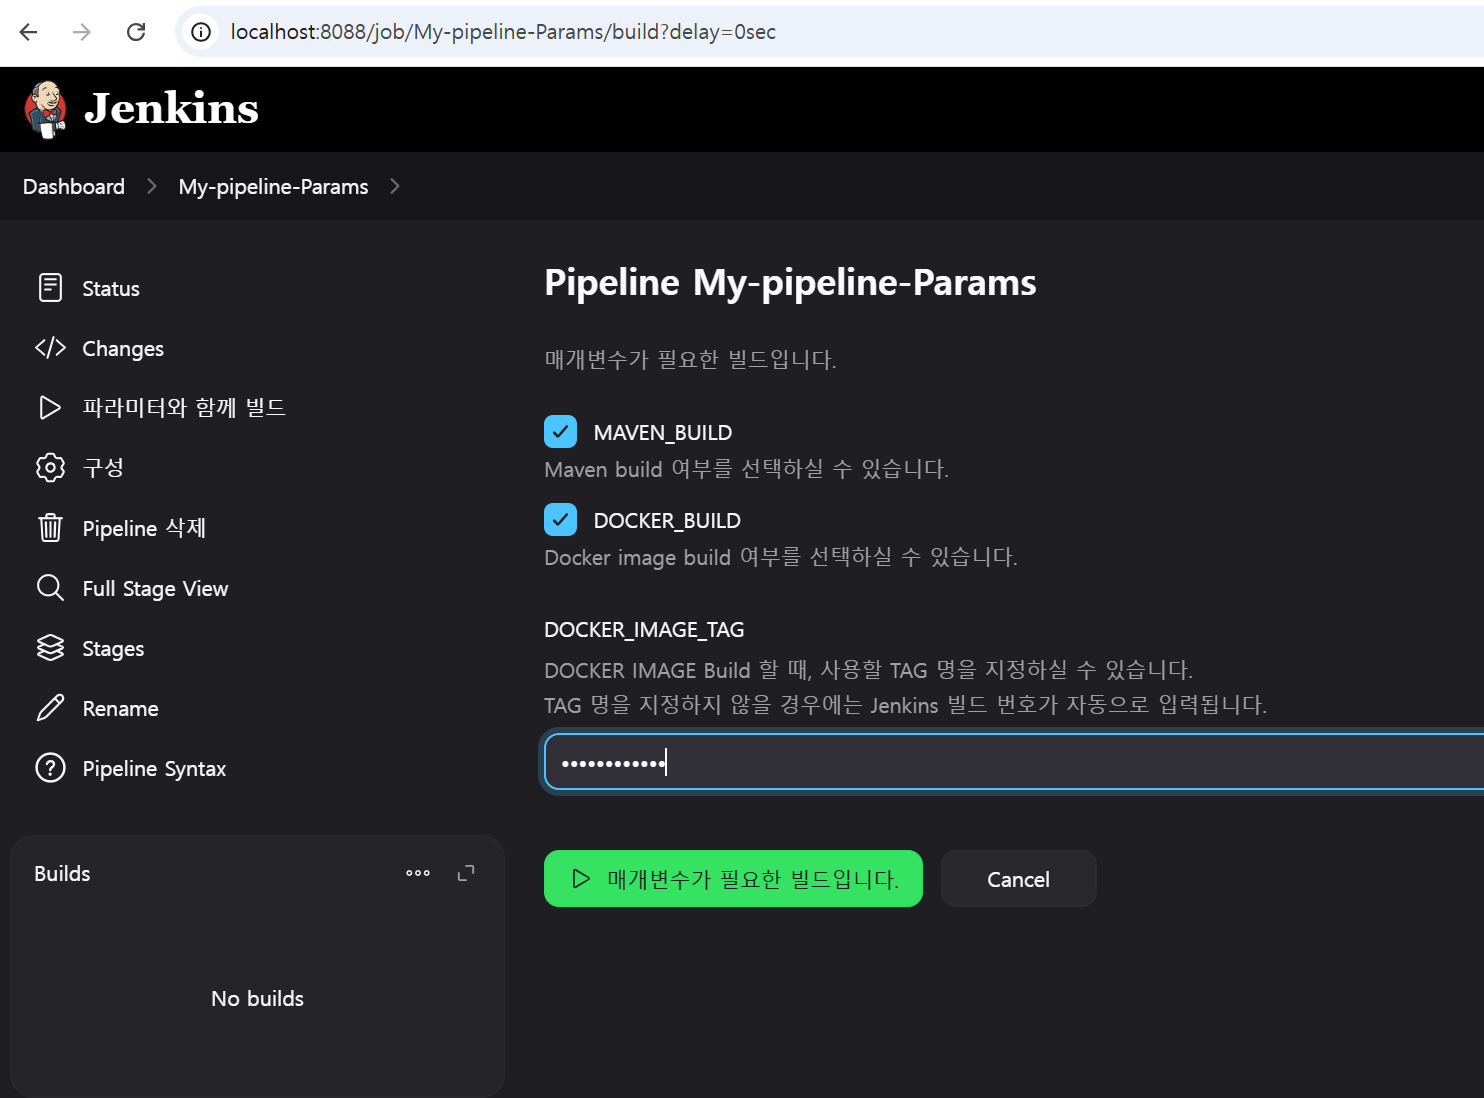Focus the DOCKER_IMAGE_TAG masked input field
This screenshot has height=1098, width=1484.
tap(1014, 762)
